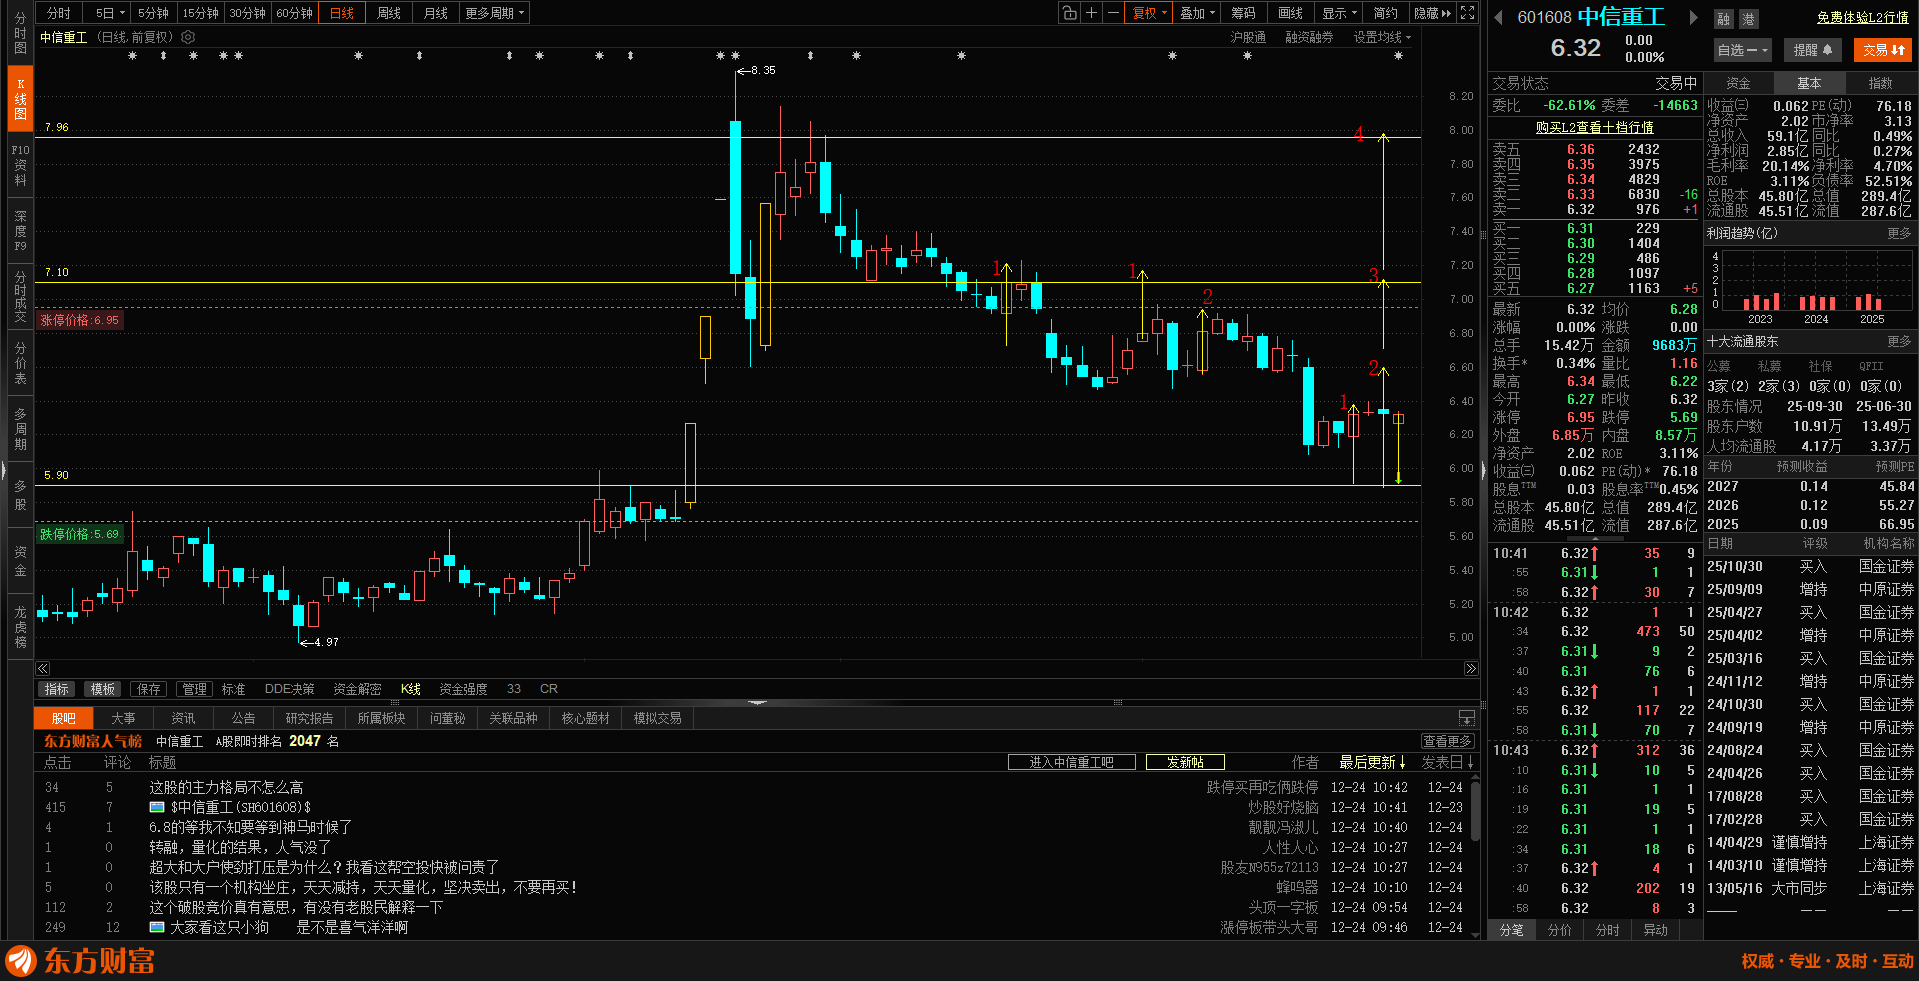The height and width of the screenshot is (981, 1919).
Task: Click 查看更多 button in forum panel
Action: [1447, 741]
